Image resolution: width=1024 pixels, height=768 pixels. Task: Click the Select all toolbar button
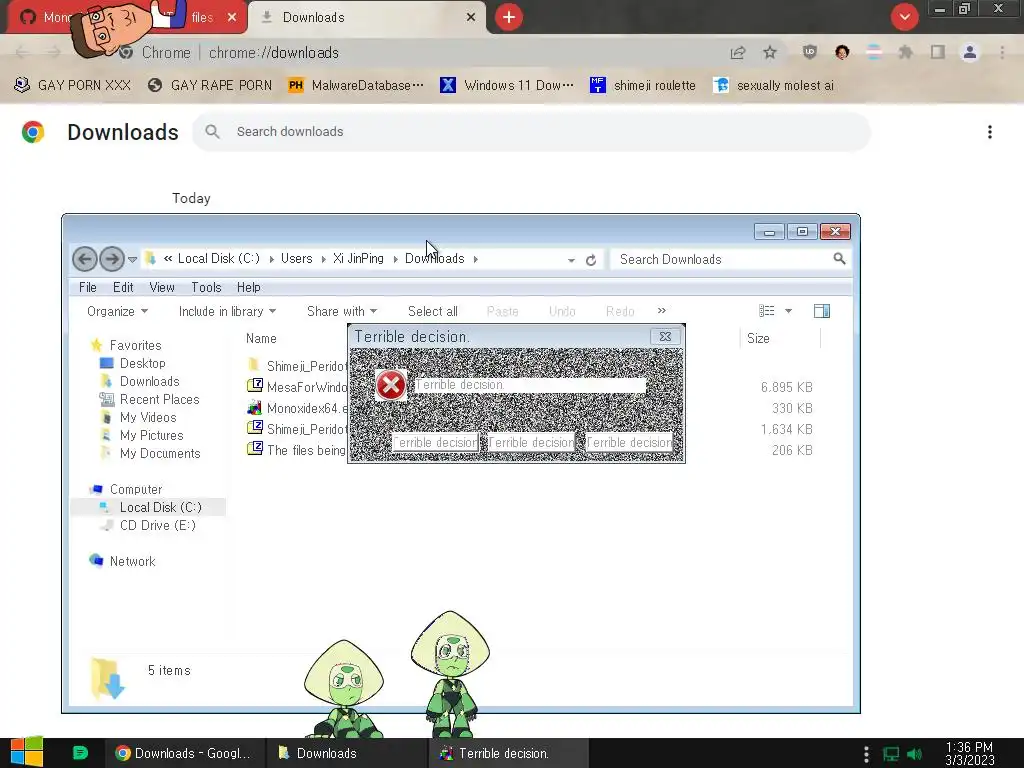click(432, 312)
